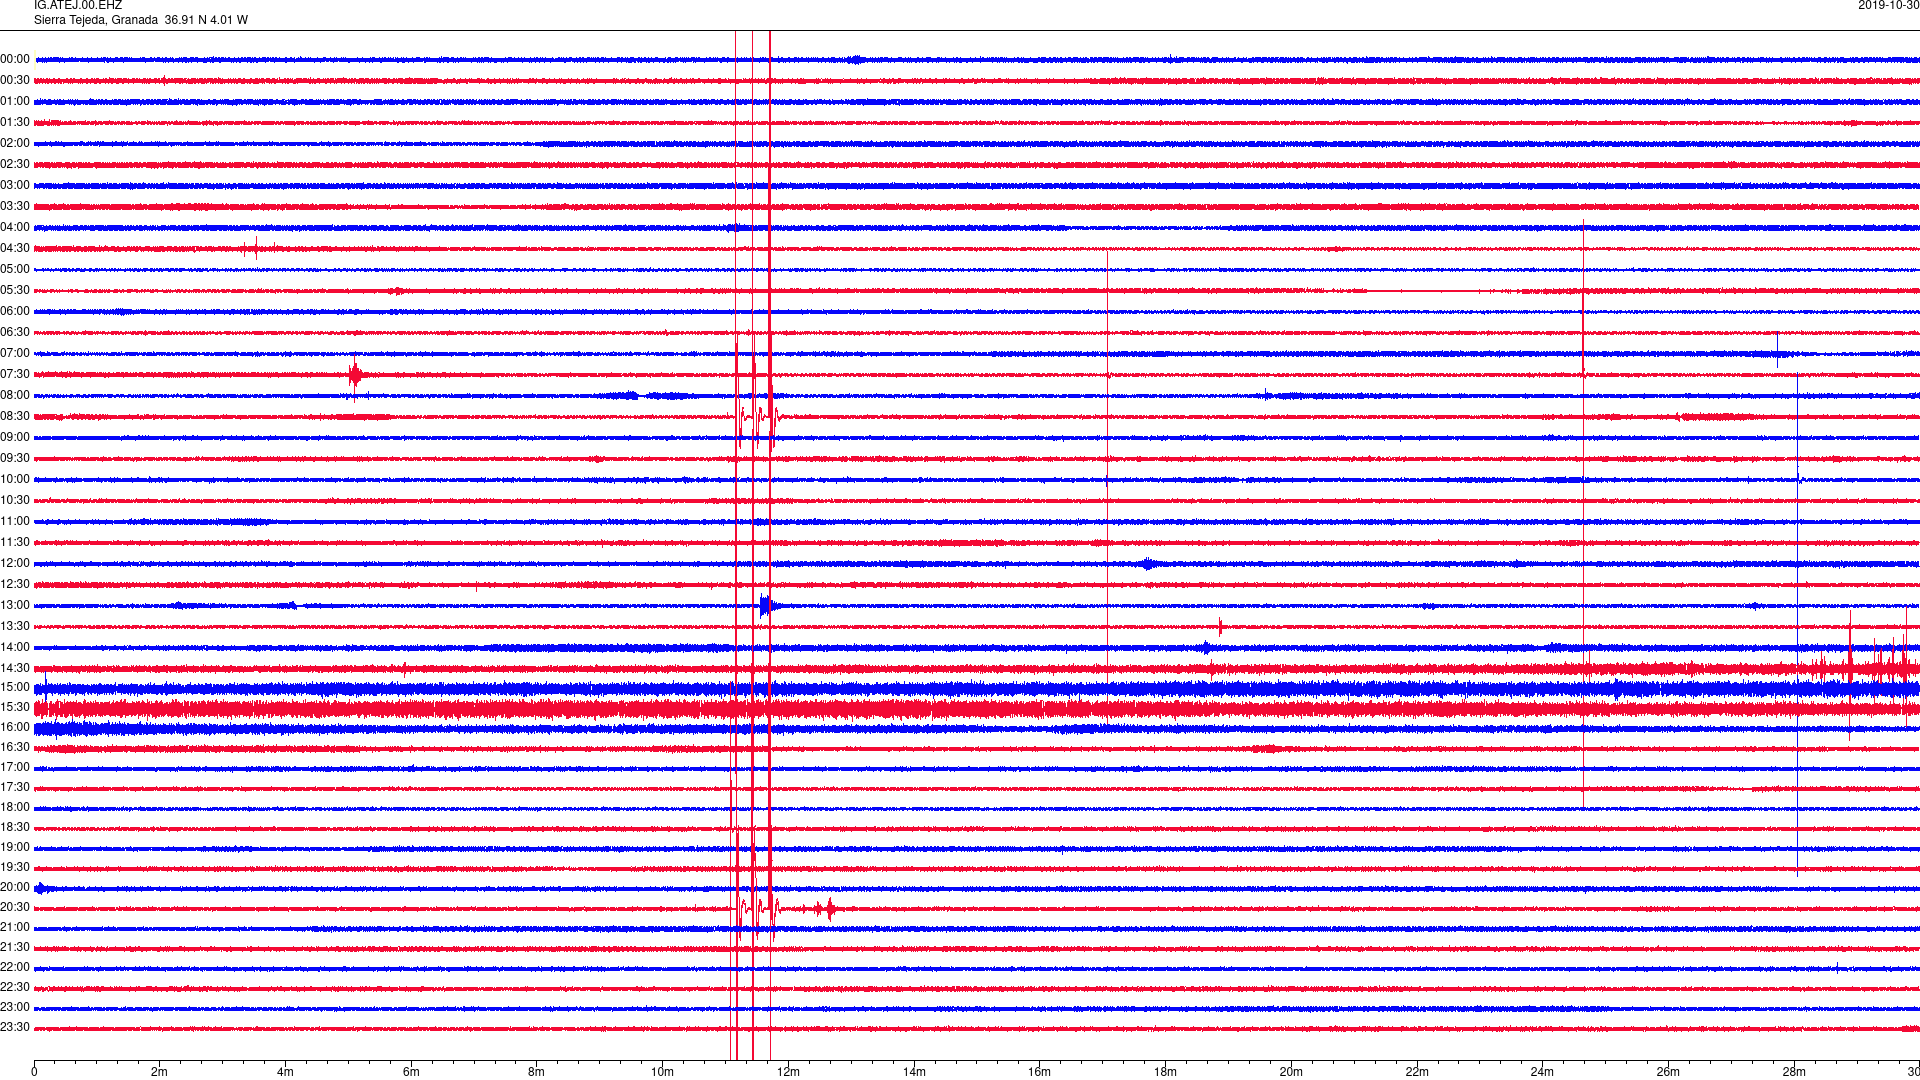This screenshot has width=1920, height=1080.
Task: Select the 15:00 trace time label
Action: (x=15, y=687)
